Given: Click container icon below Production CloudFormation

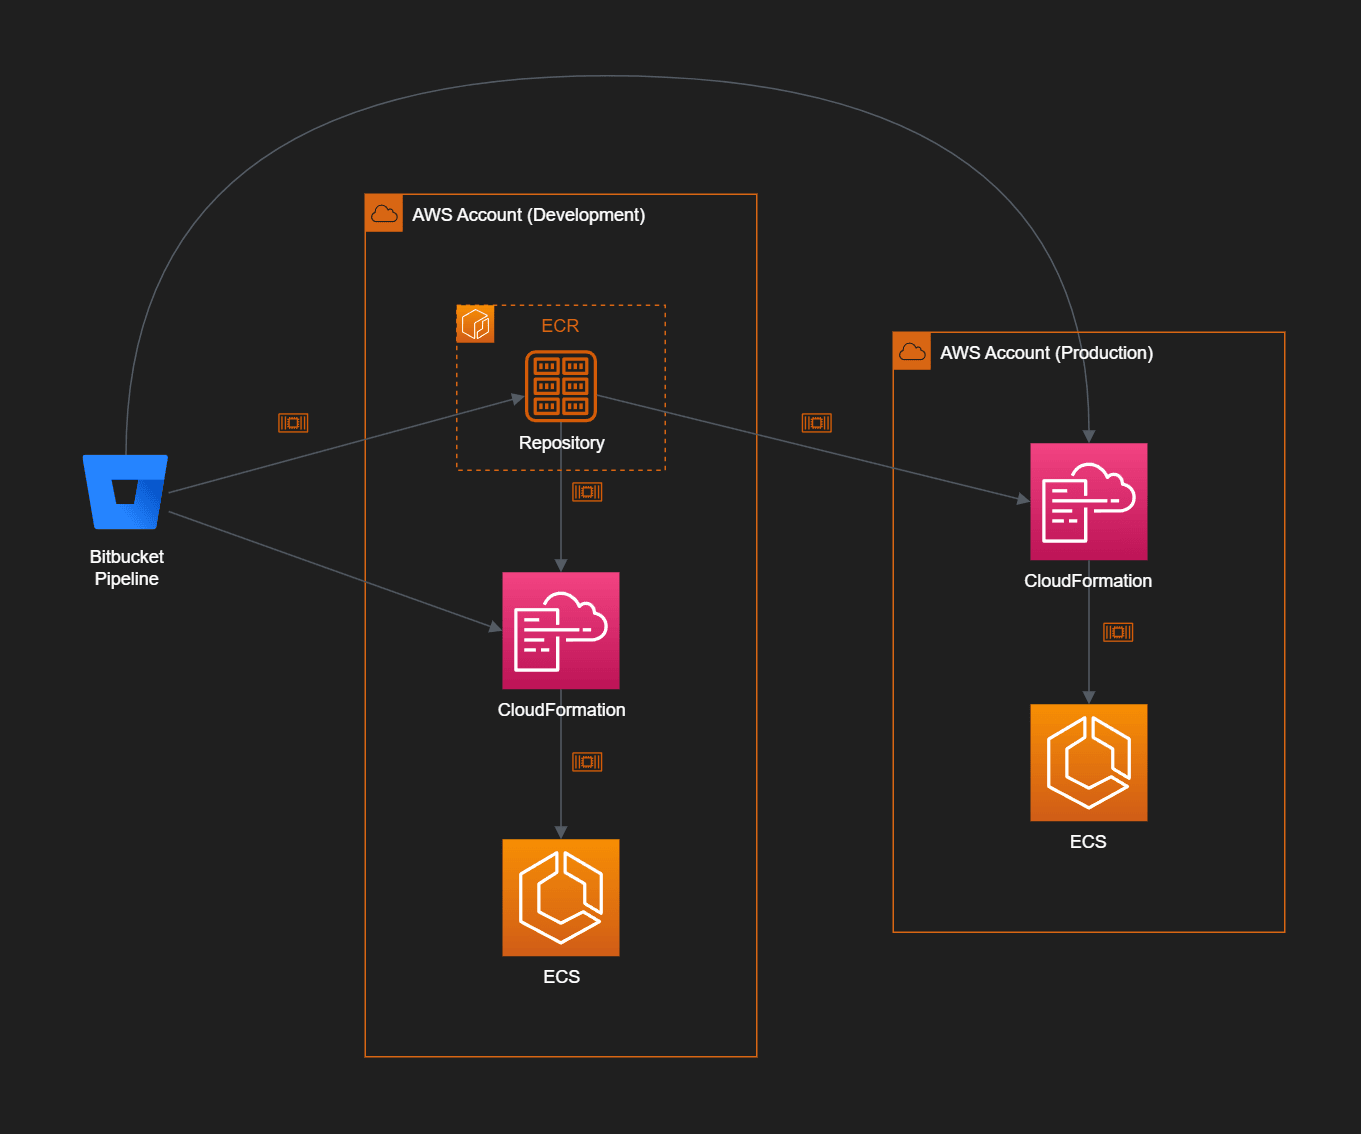Looking at the screenshot, I should point(1118,632).
